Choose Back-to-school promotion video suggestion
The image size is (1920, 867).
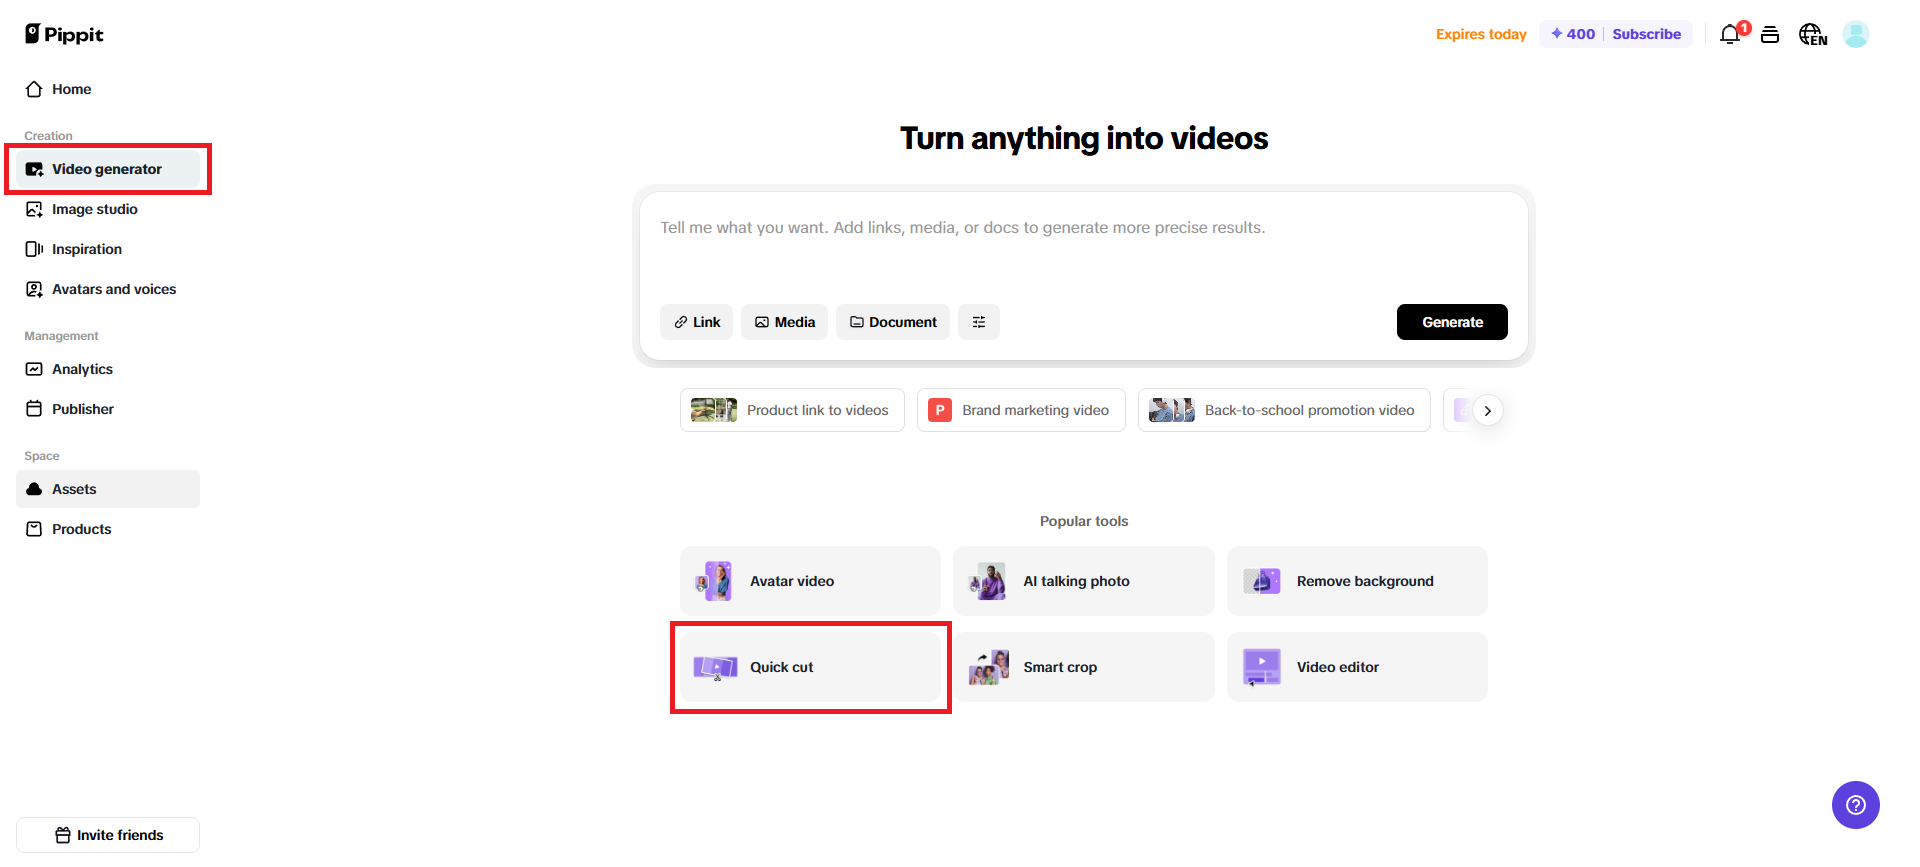pyautogui.click(x=1284, y=410)
